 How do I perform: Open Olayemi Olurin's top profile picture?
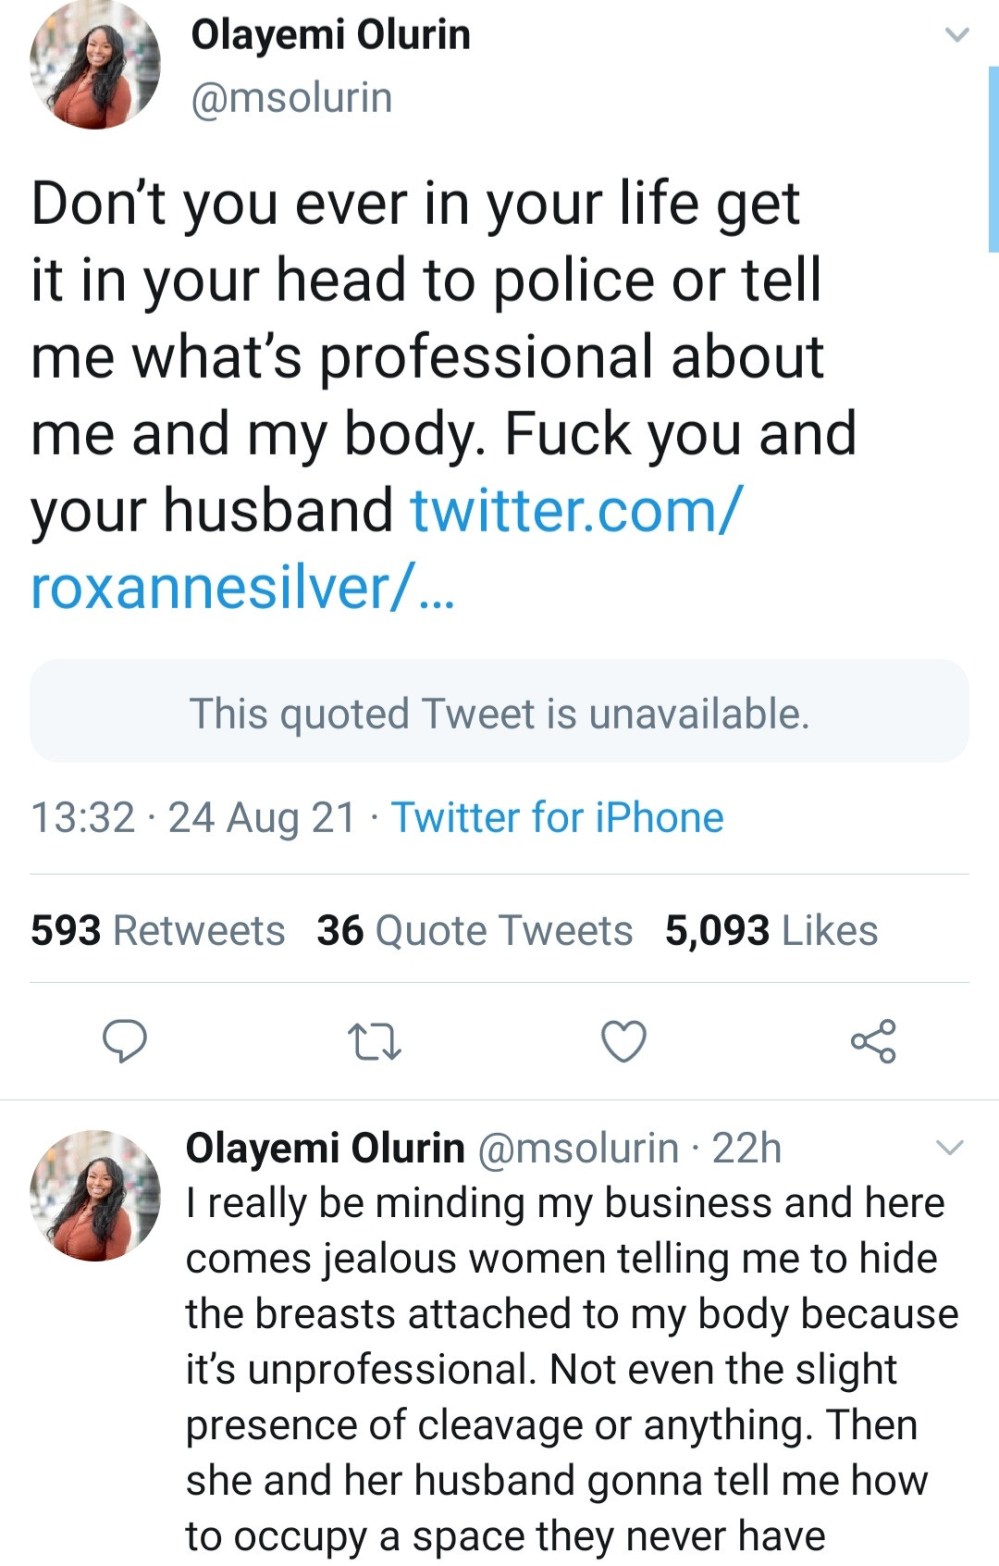95,65
